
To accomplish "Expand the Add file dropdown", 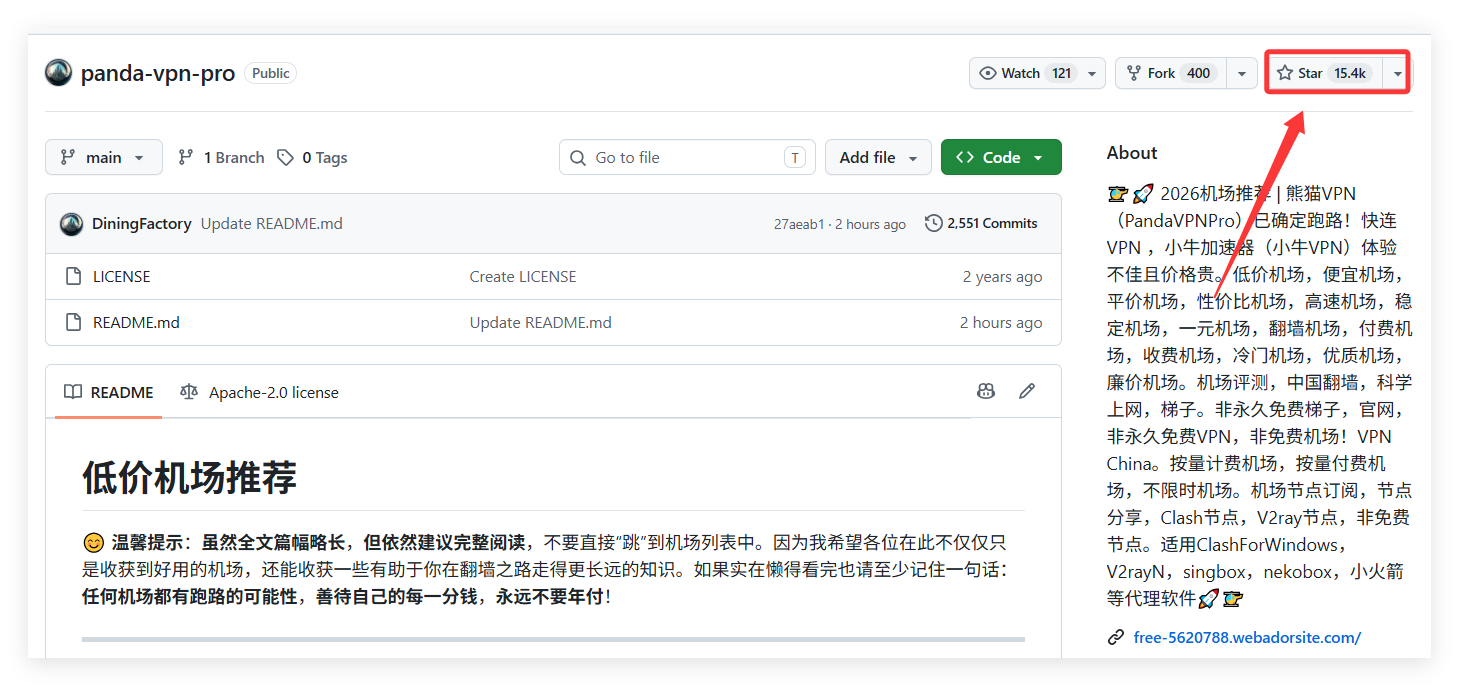I will [x=878, y=158].
